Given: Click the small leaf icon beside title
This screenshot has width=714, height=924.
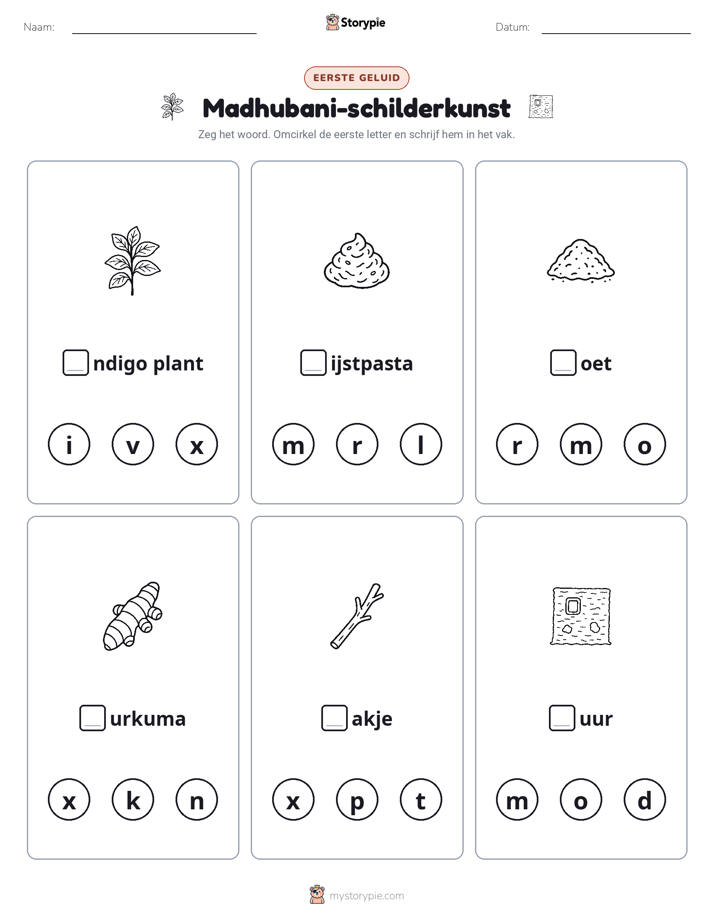Looking at the screenshot, I should 172,107.
